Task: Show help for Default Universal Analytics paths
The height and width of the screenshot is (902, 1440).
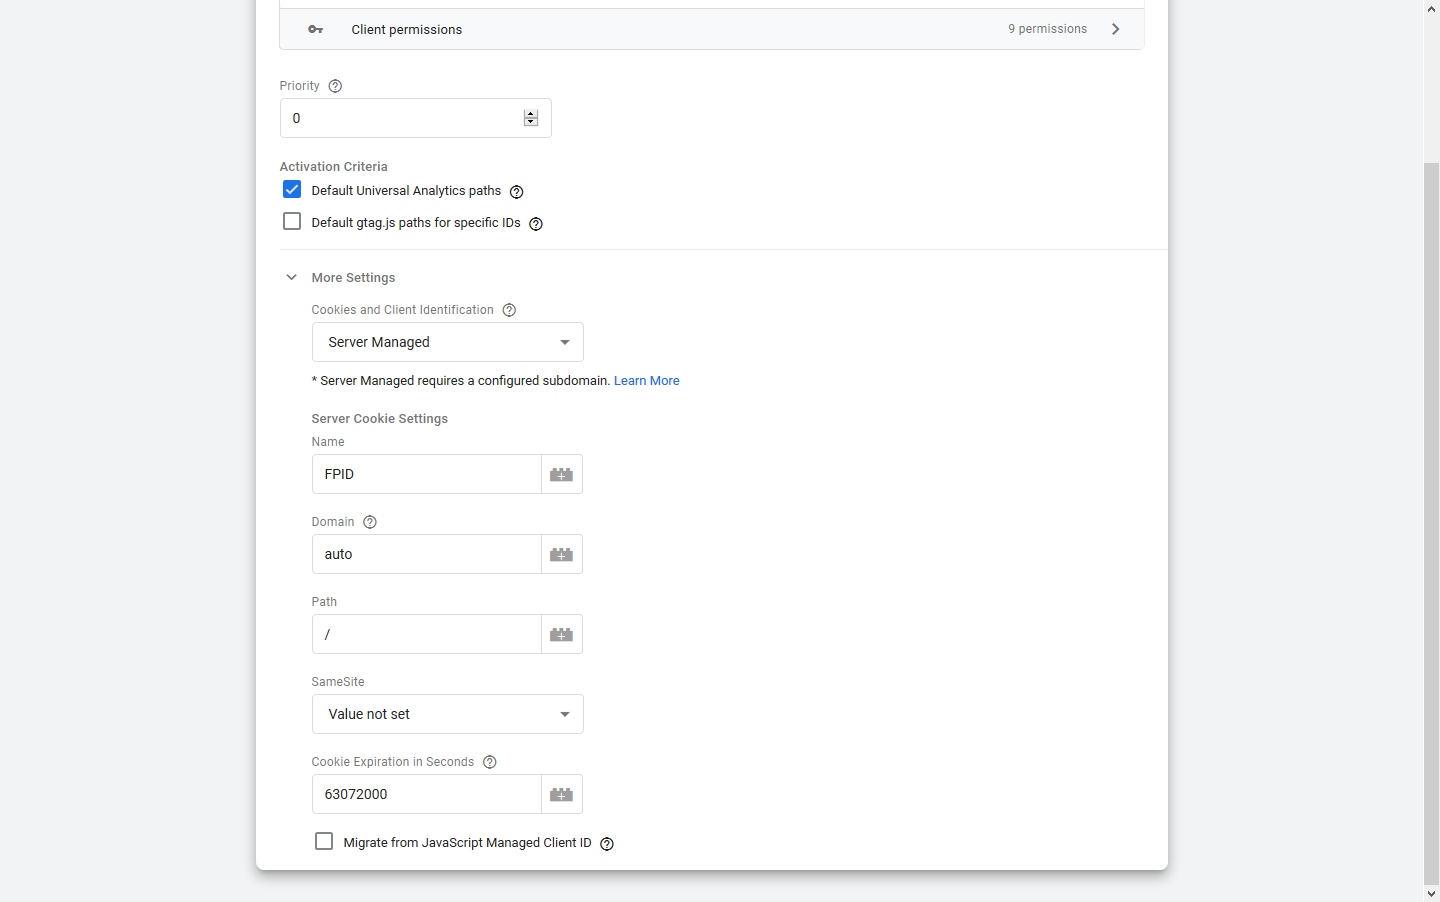Action: coord(517,192)
